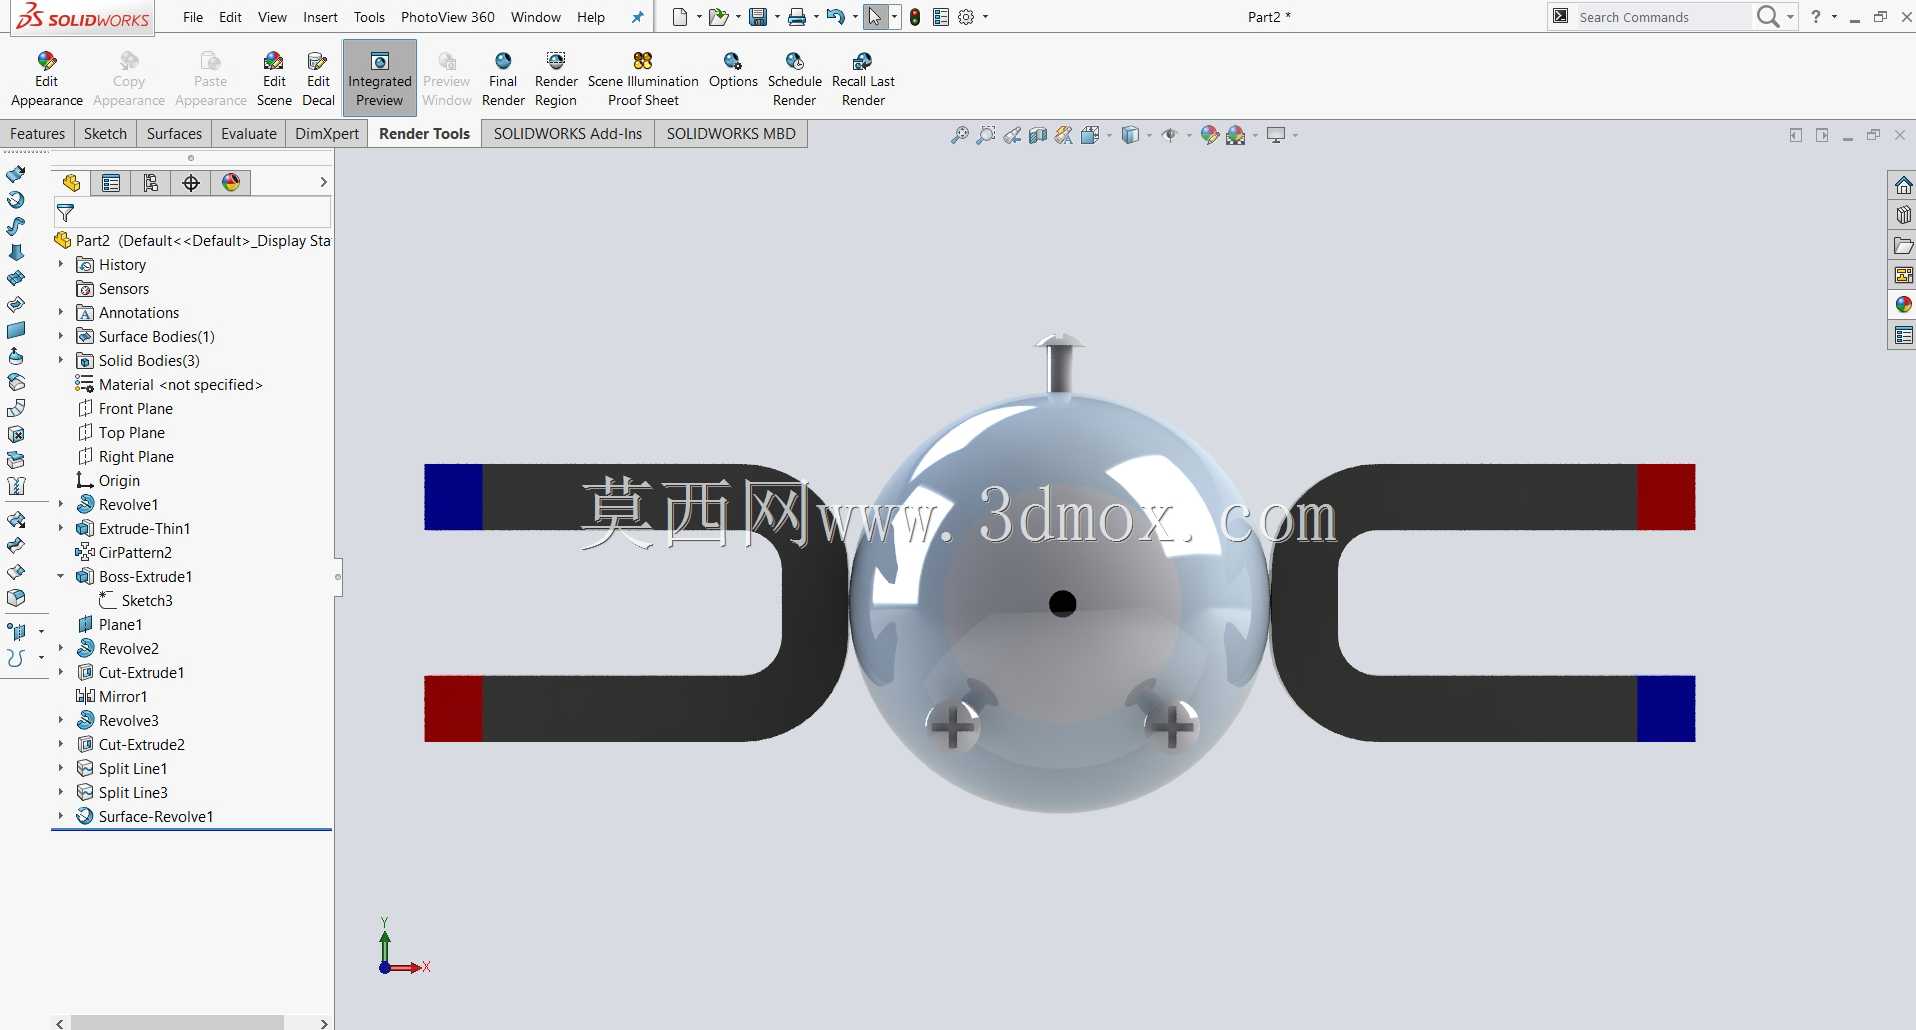Expand the History folder

(x=60, y=264)
